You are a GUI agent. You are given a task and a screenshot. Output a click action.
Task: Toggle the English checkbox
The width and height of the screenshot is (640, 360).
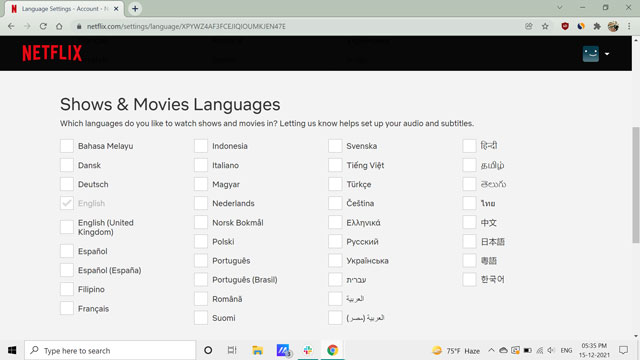pyautogui.click(x=67, y=203)
